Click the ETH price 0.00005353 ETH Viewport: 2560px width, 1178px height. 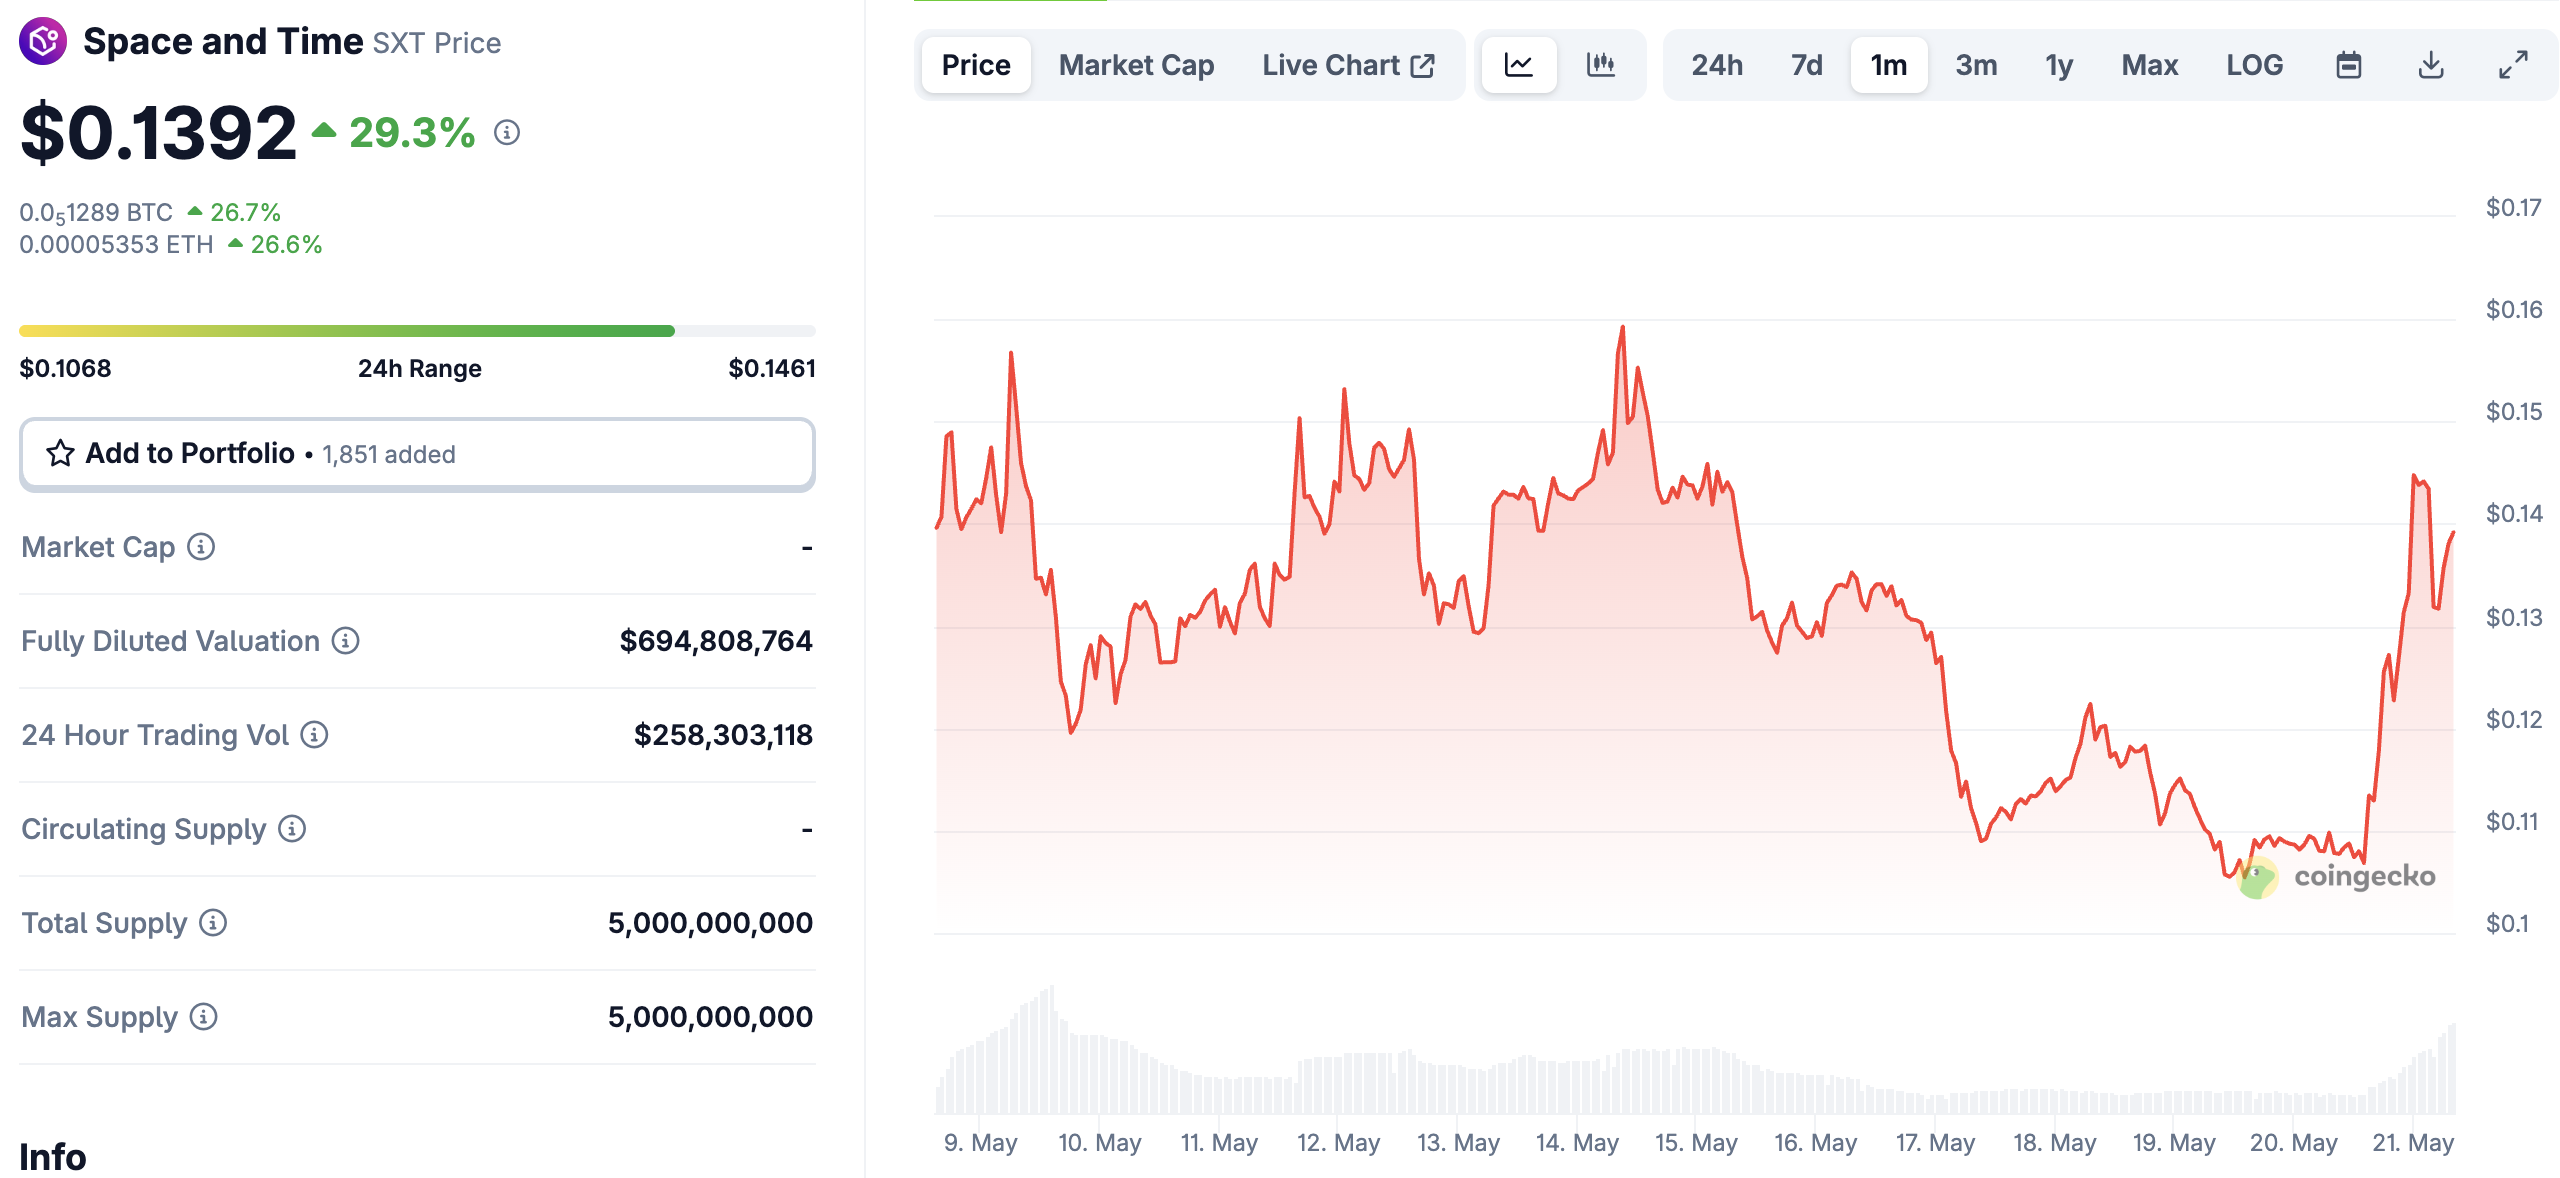[x=116, y=245]
